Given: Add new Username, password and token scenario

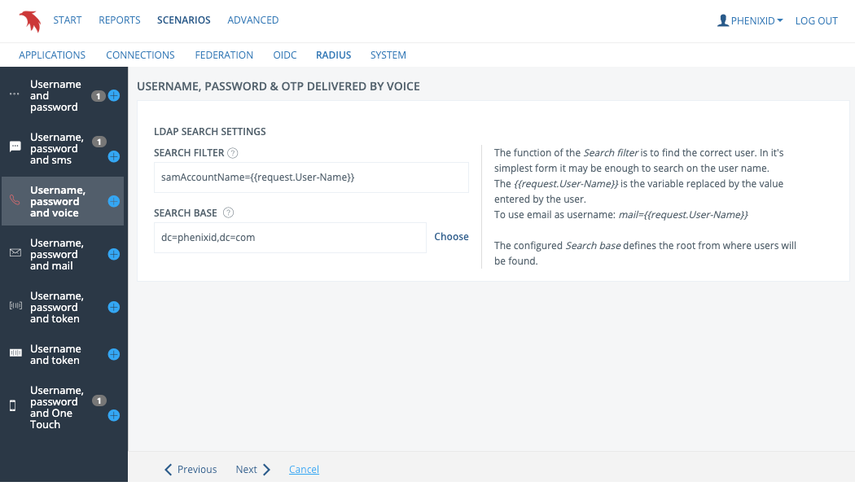Looking at the screenshot, I should pos(114,307).
